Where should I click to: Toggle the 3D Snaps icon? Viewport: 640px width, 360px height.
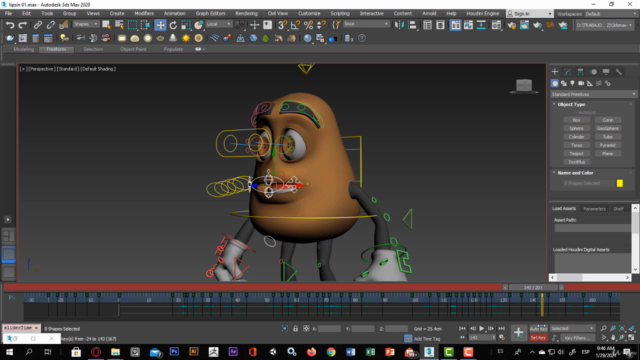(x=282, y=25)
